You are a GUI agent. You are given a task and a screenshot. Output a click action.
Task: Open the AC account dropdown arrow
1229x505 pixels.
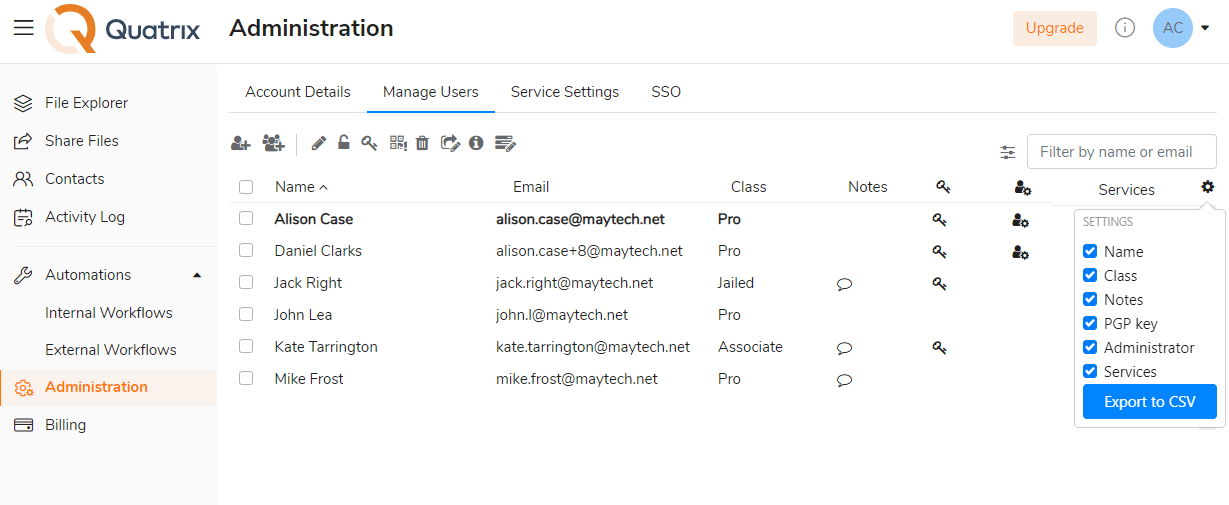[x=1205, y=28]
